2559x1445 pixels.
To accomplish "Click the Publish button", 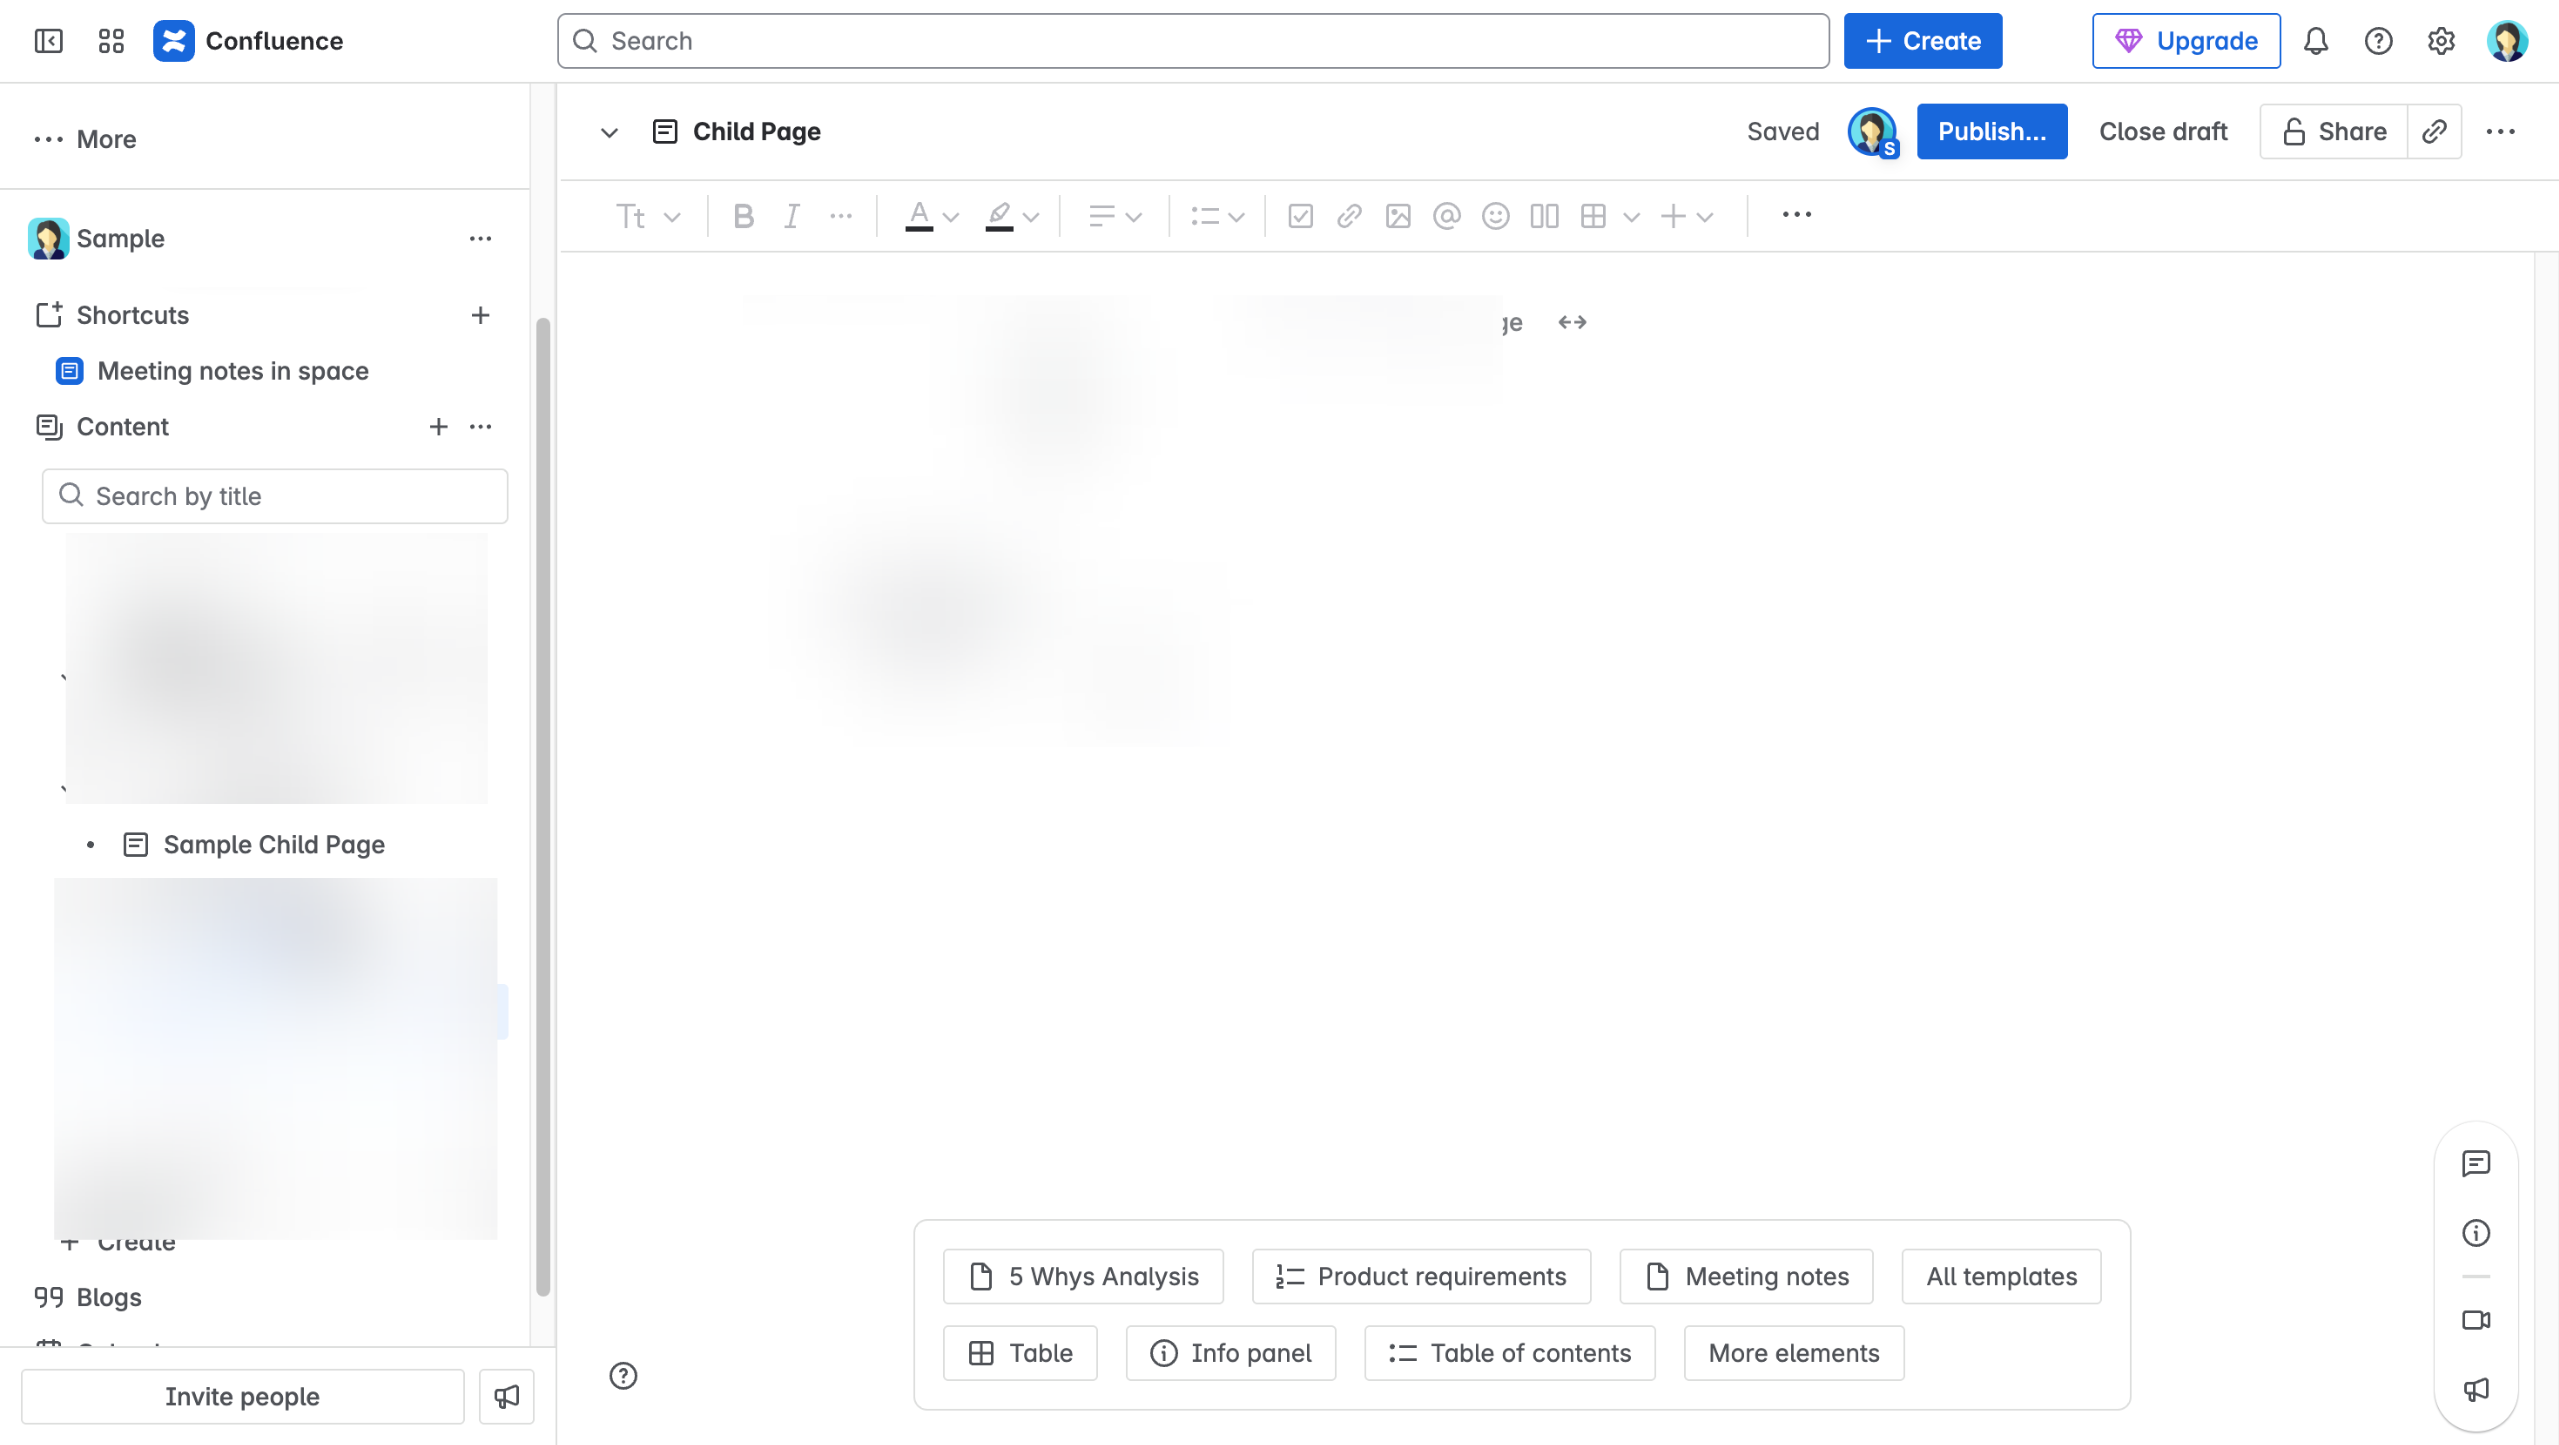I will pos(1991,131).
